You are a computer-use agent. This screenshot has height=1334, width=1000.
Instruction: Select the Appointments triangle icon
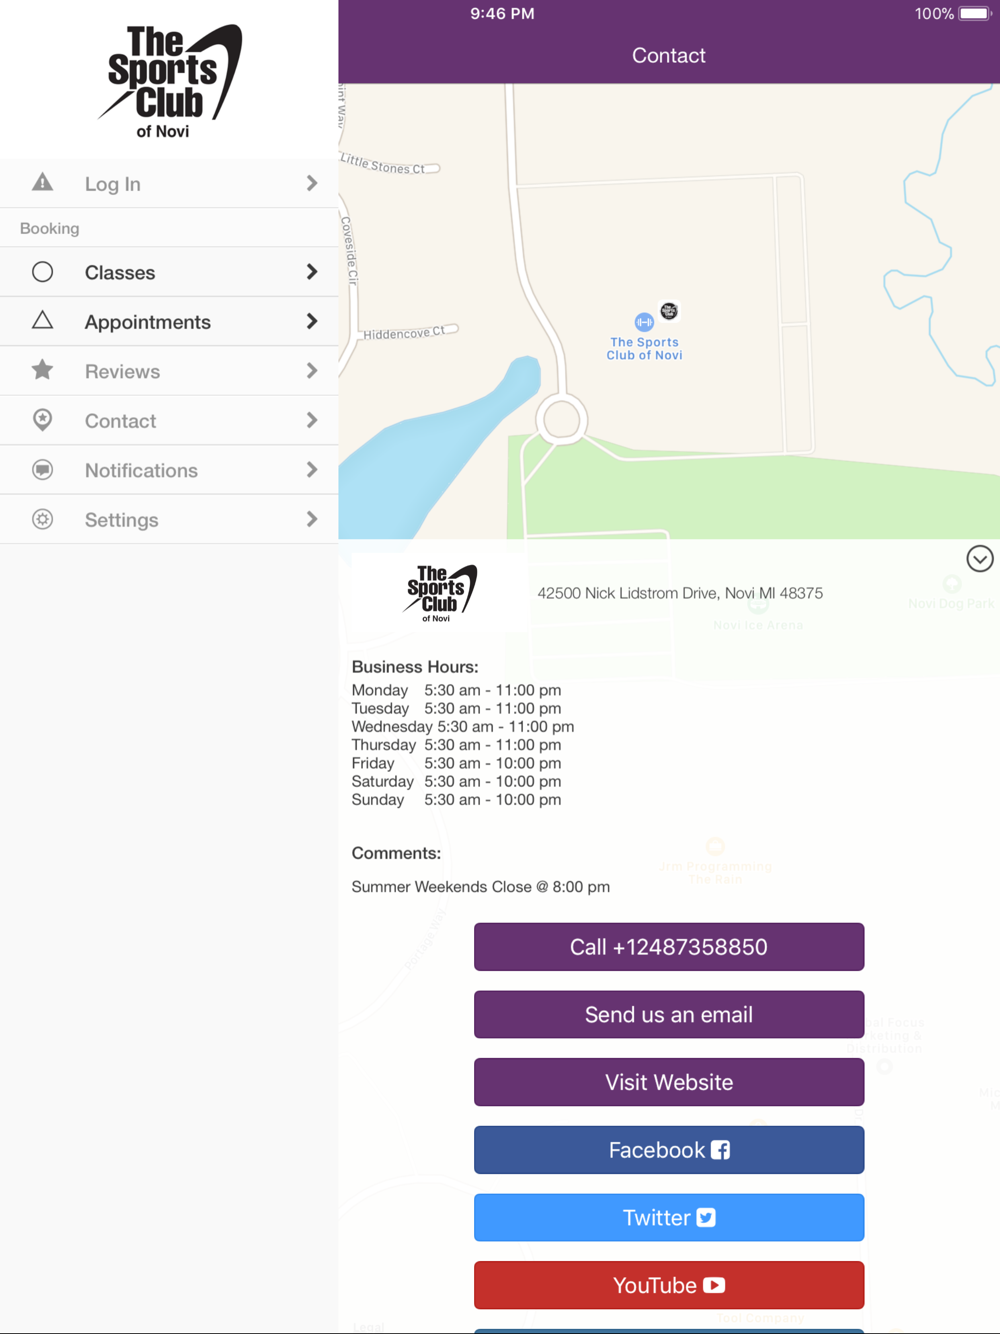coord(42,320)
